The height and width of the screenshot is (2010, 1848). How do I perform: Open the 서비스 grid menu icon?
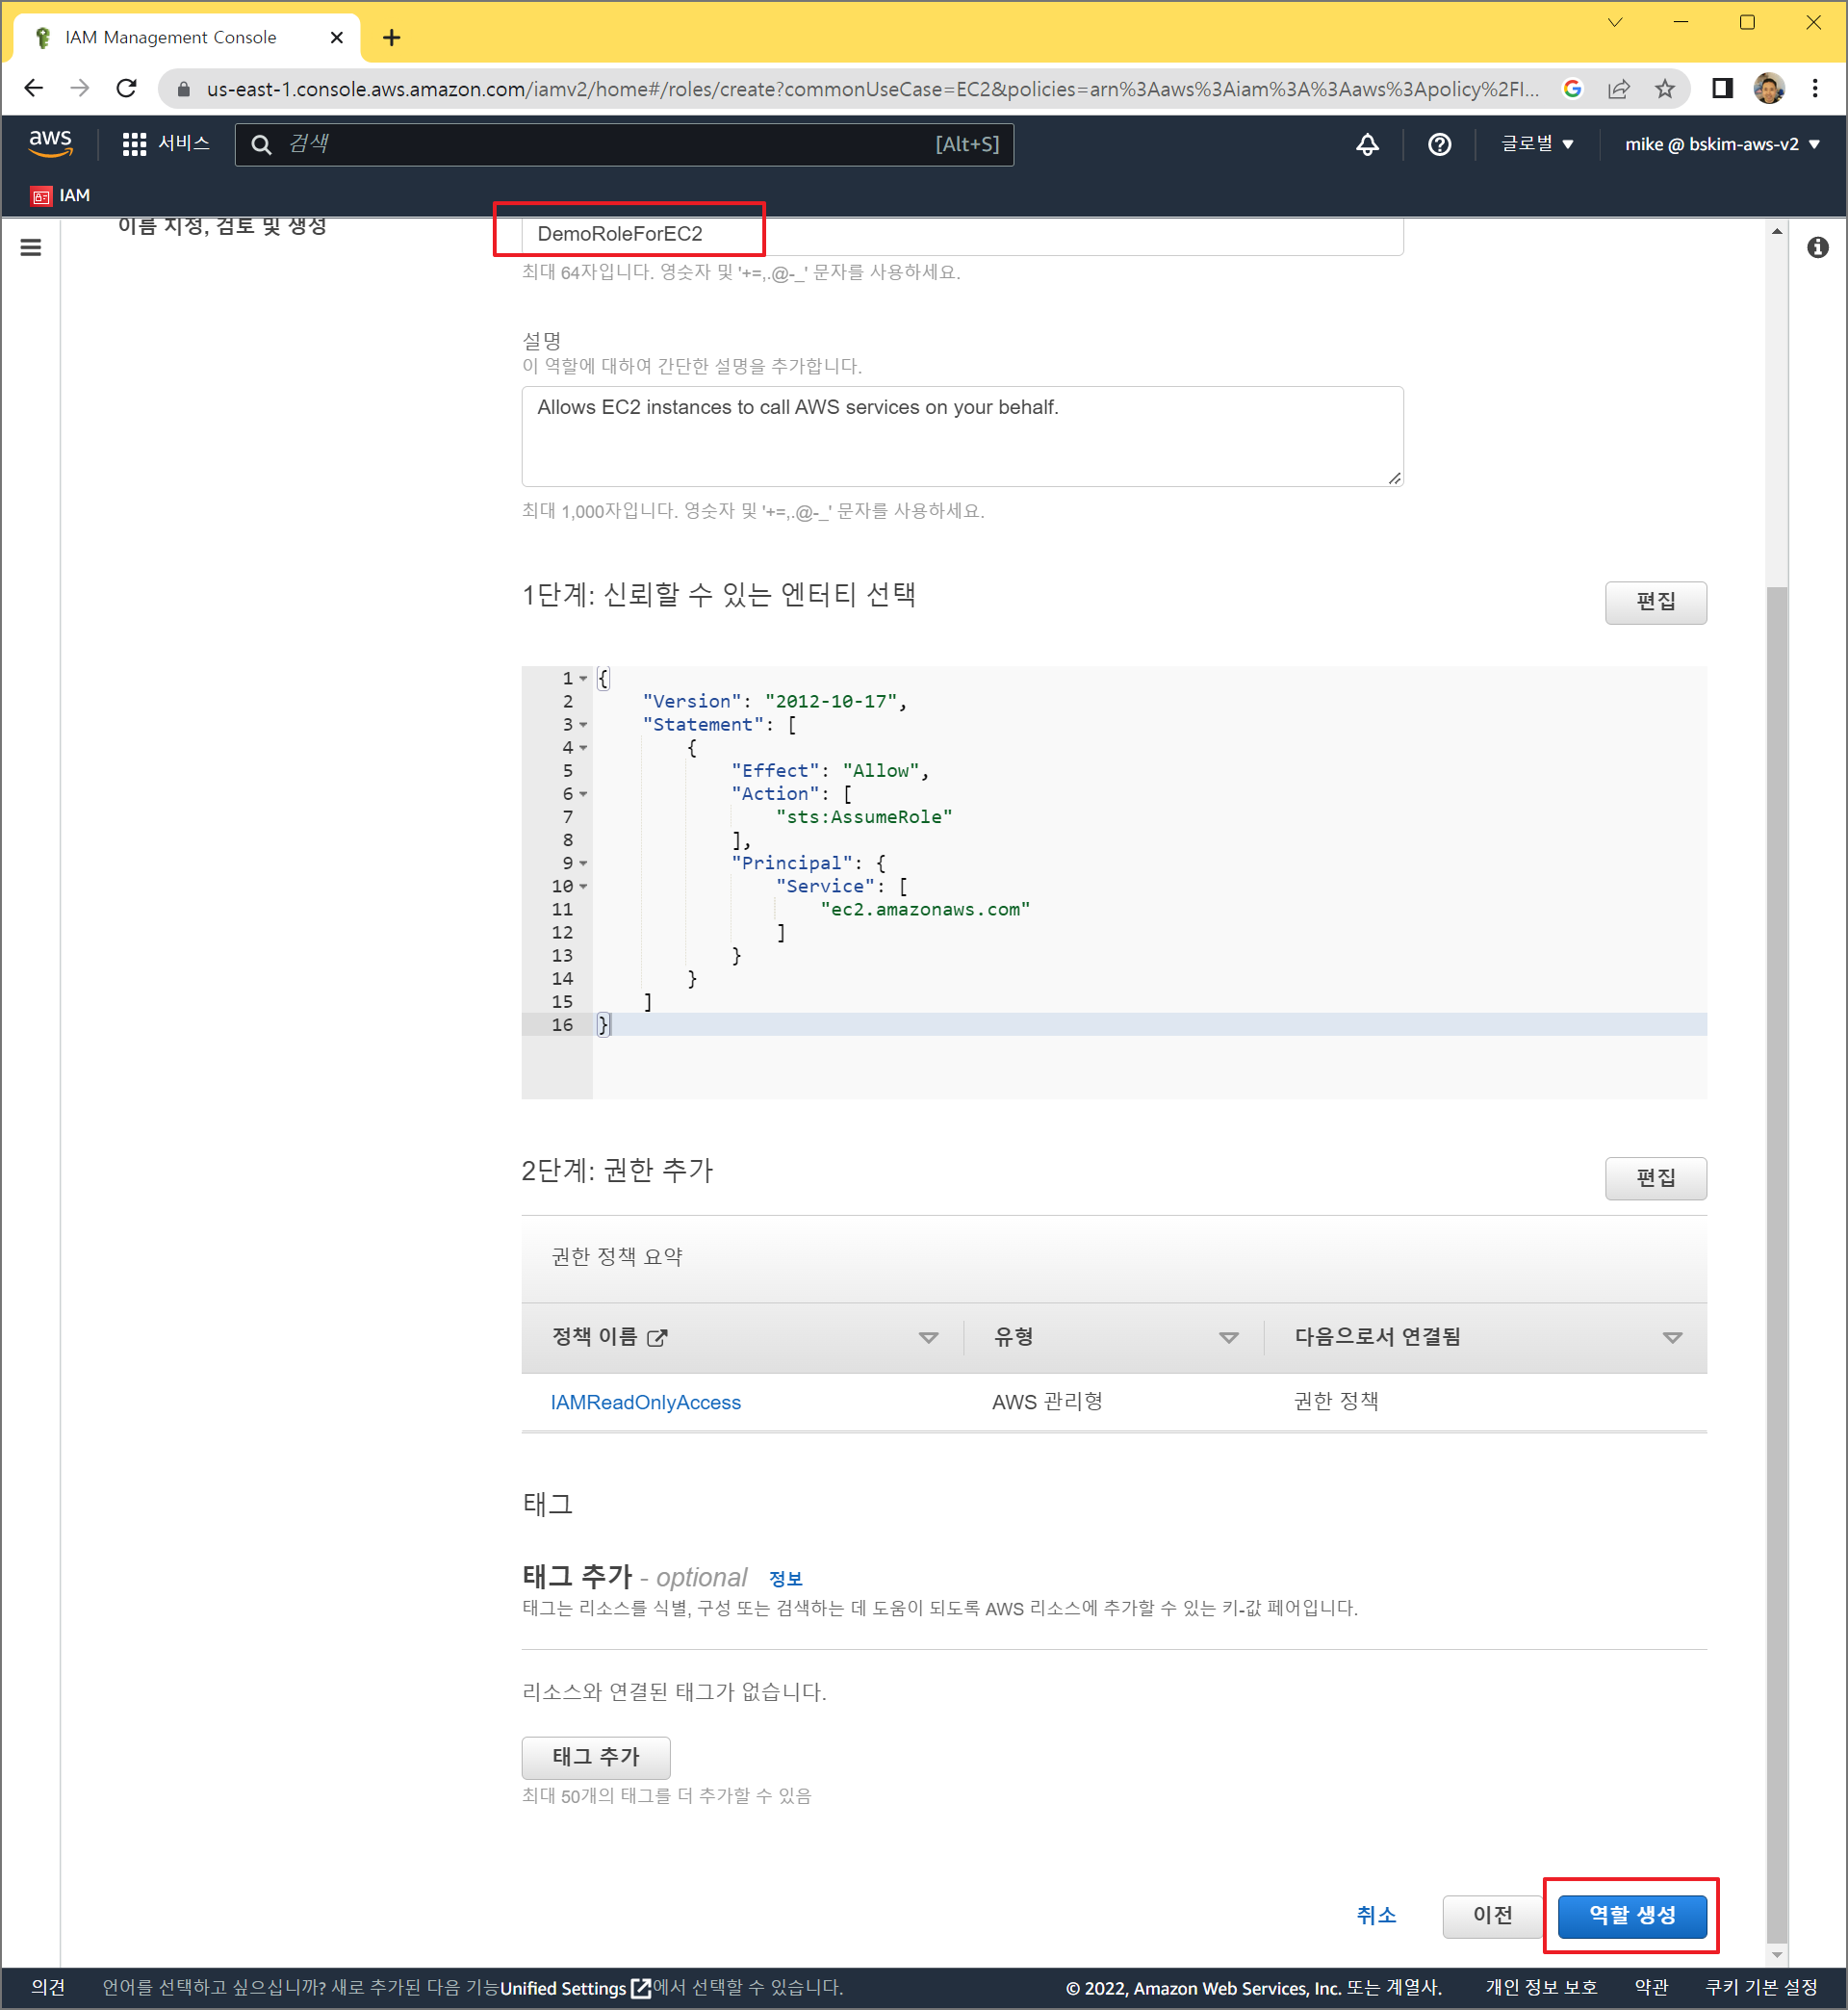coord(134,144)
